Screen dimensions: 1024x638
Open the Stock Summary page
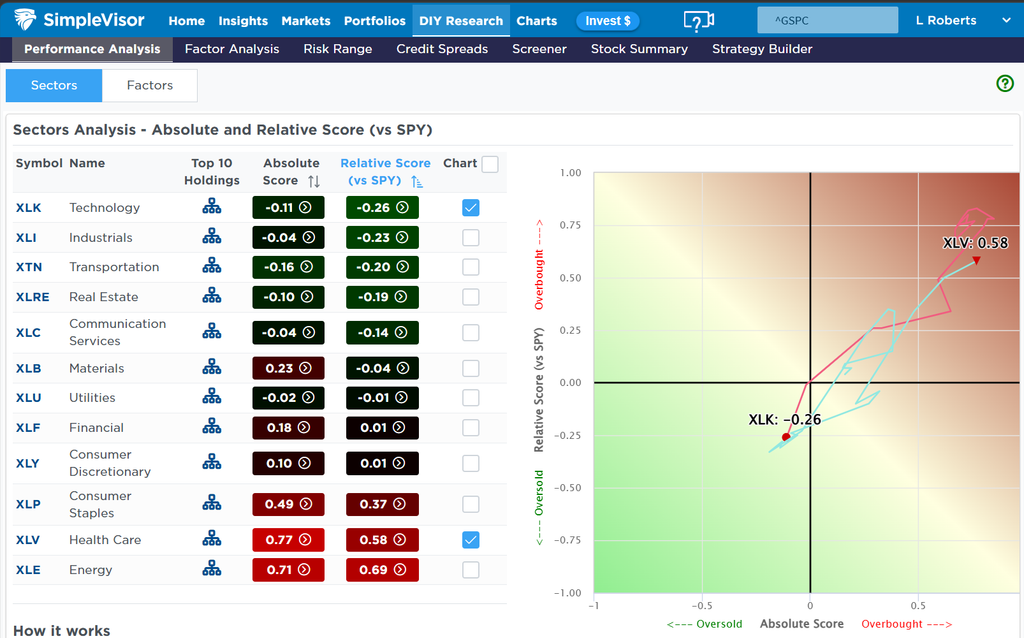pos(639,49)
